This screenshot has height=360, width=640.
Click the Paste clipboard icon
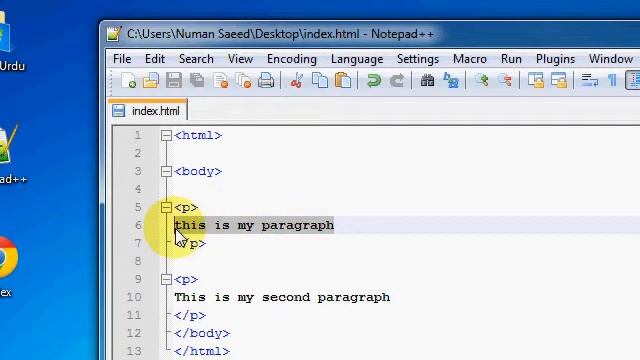(343, 80)
